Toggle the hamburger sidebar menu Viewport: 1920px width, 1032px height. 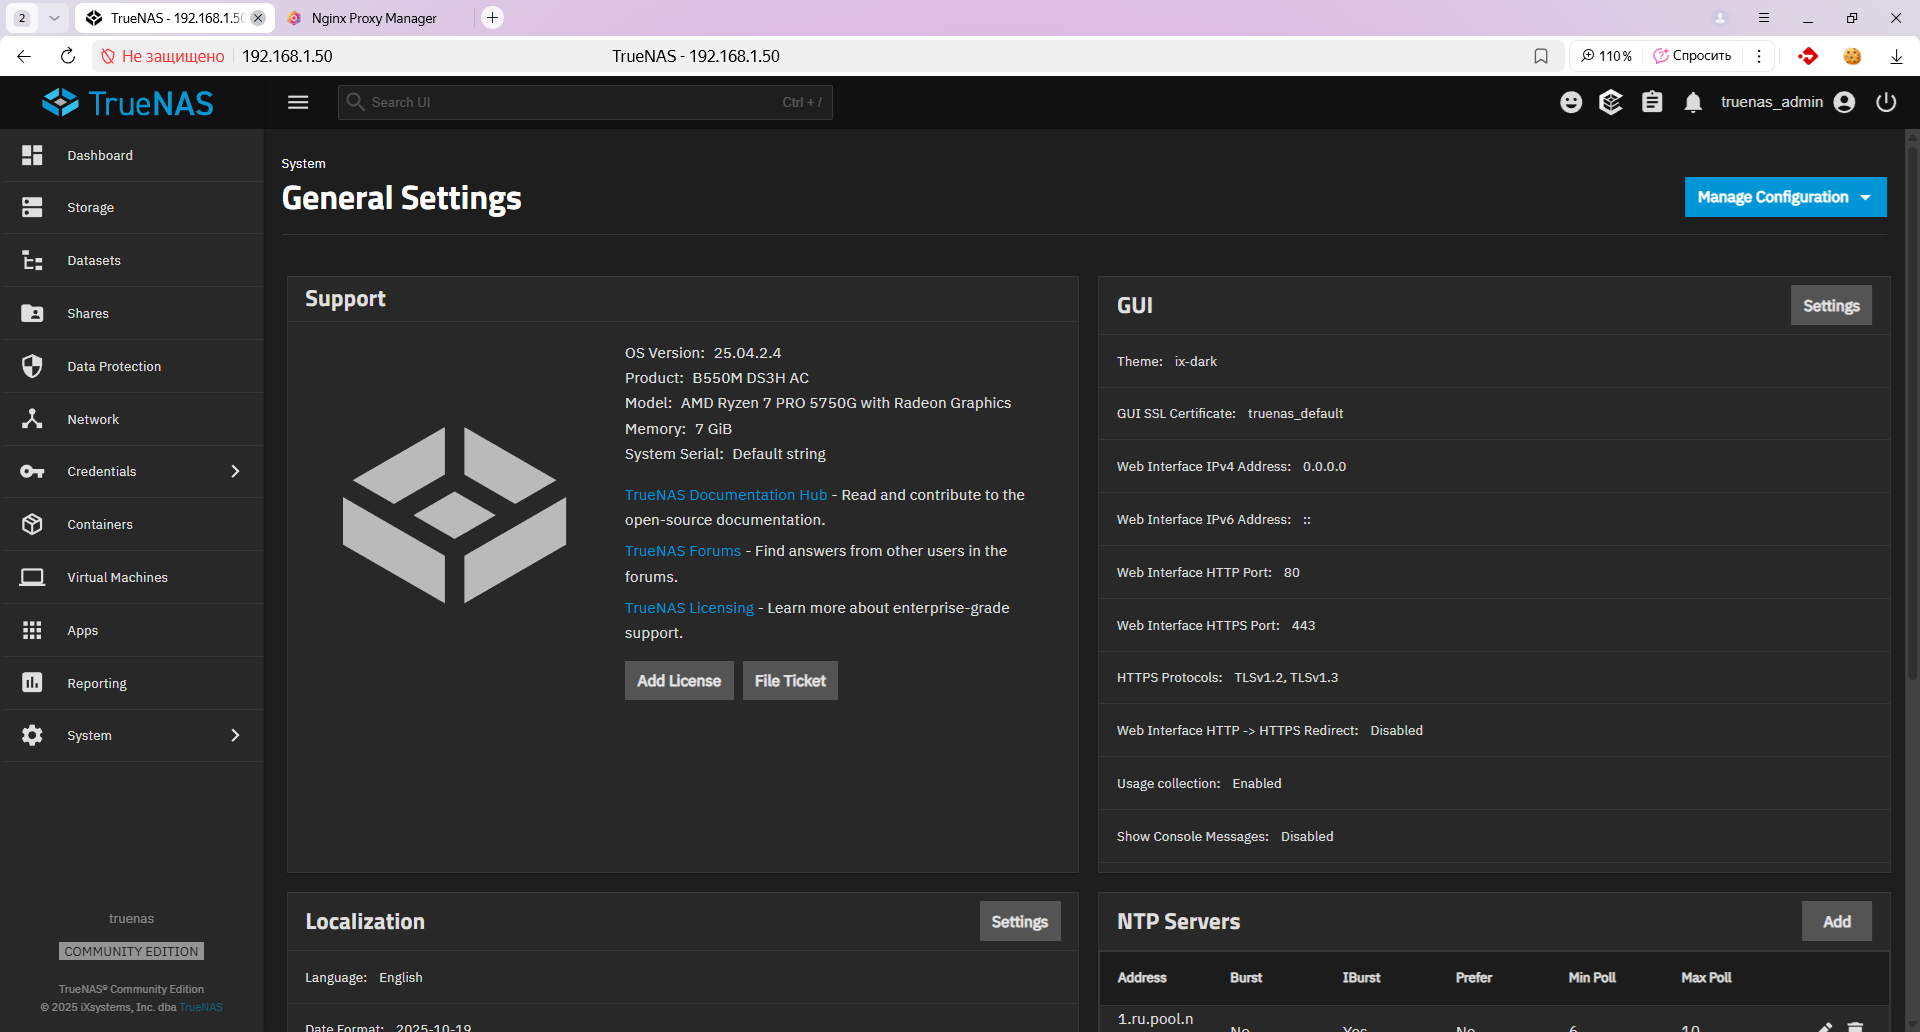pos(298,102)
